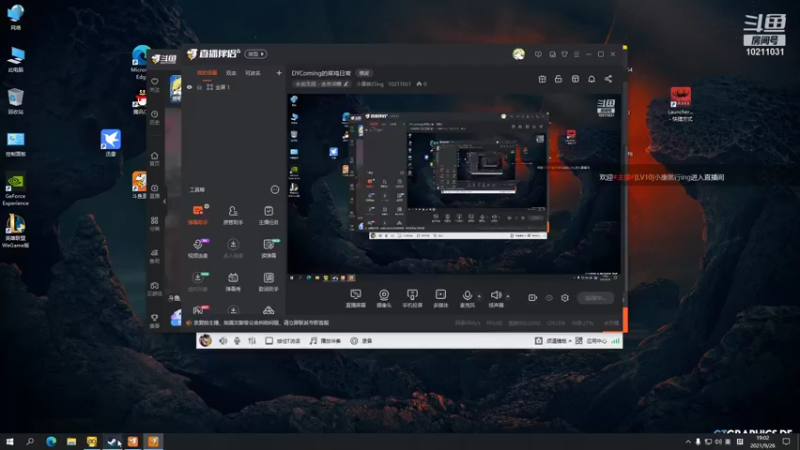Open 房管助手 tool in the toolbox
Image resolution: width=800 pixels, height=450 pixels.
pyautogui.click(x=233, y=215)
